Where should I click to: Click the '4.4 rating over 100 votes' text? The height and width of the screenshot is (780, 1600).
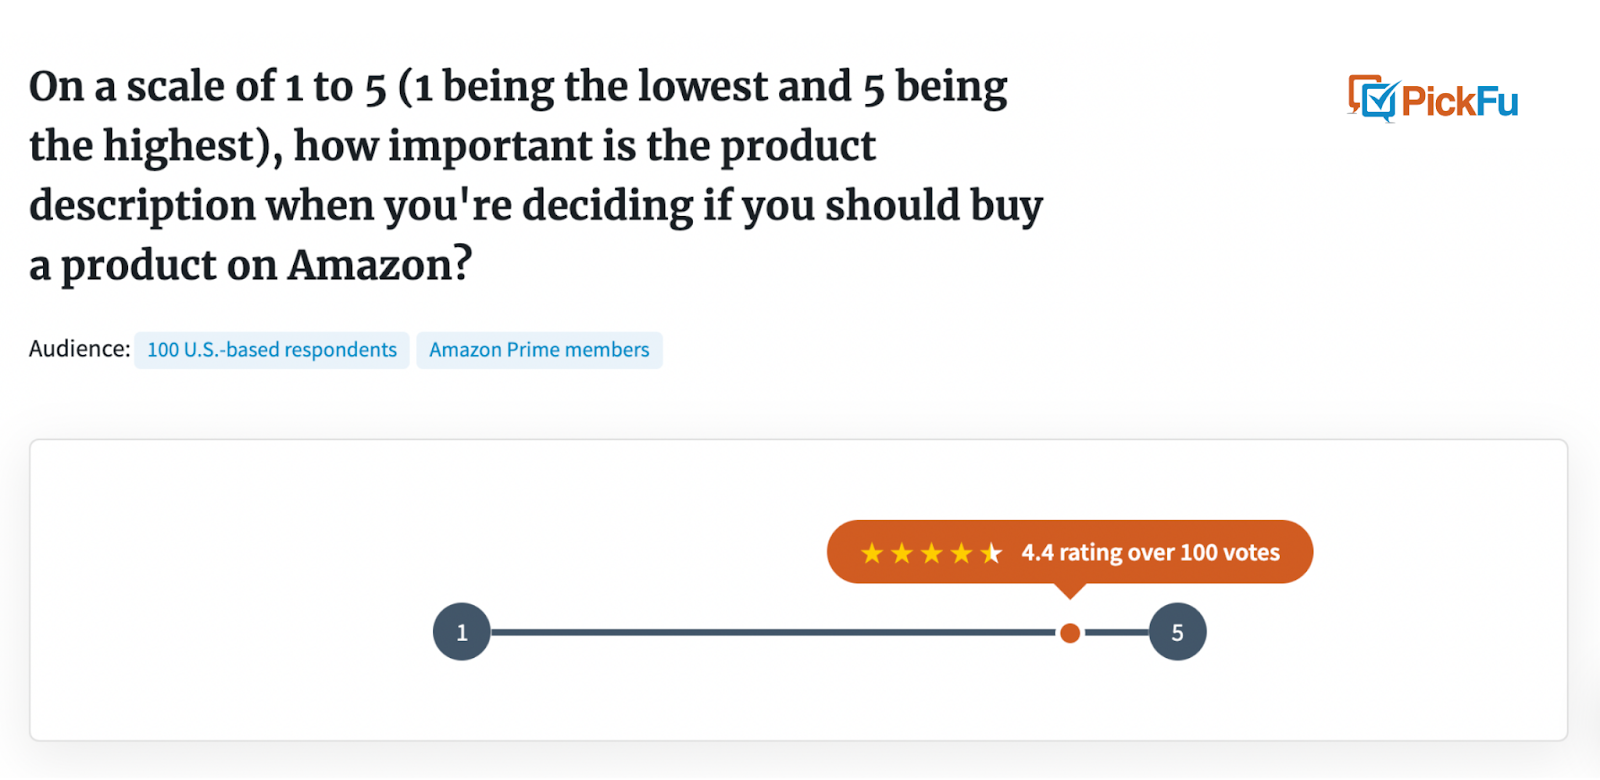point(1151,552)
